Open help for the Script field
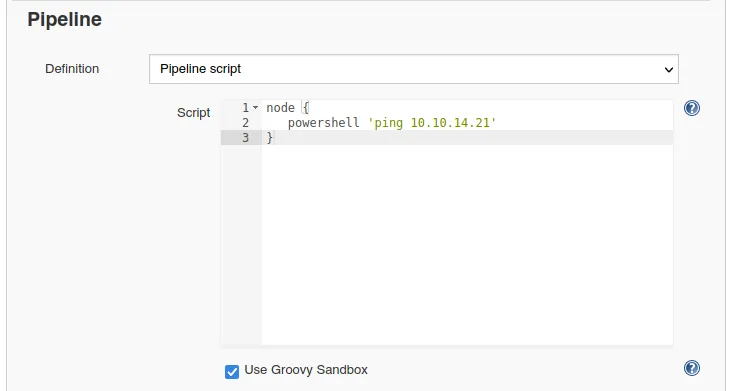Viewport: 731px width, 391px height. (691, 108)
